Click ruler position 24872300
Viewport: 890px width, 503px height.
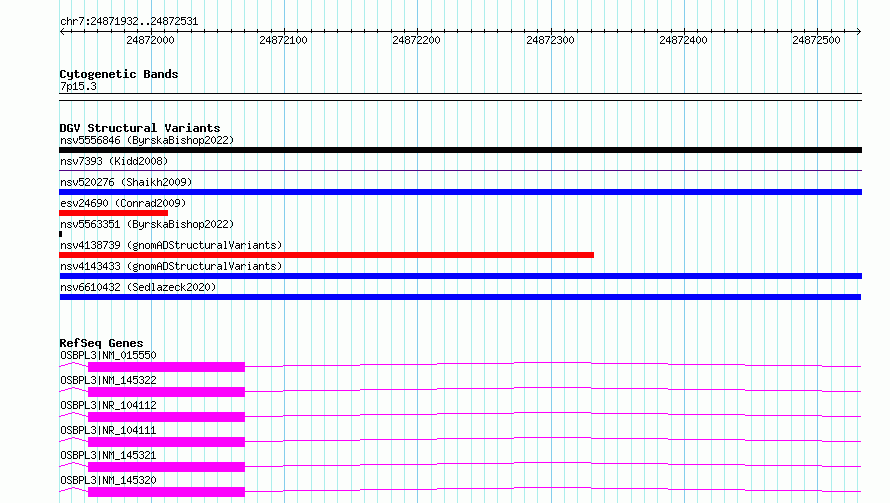coord(551,40)
